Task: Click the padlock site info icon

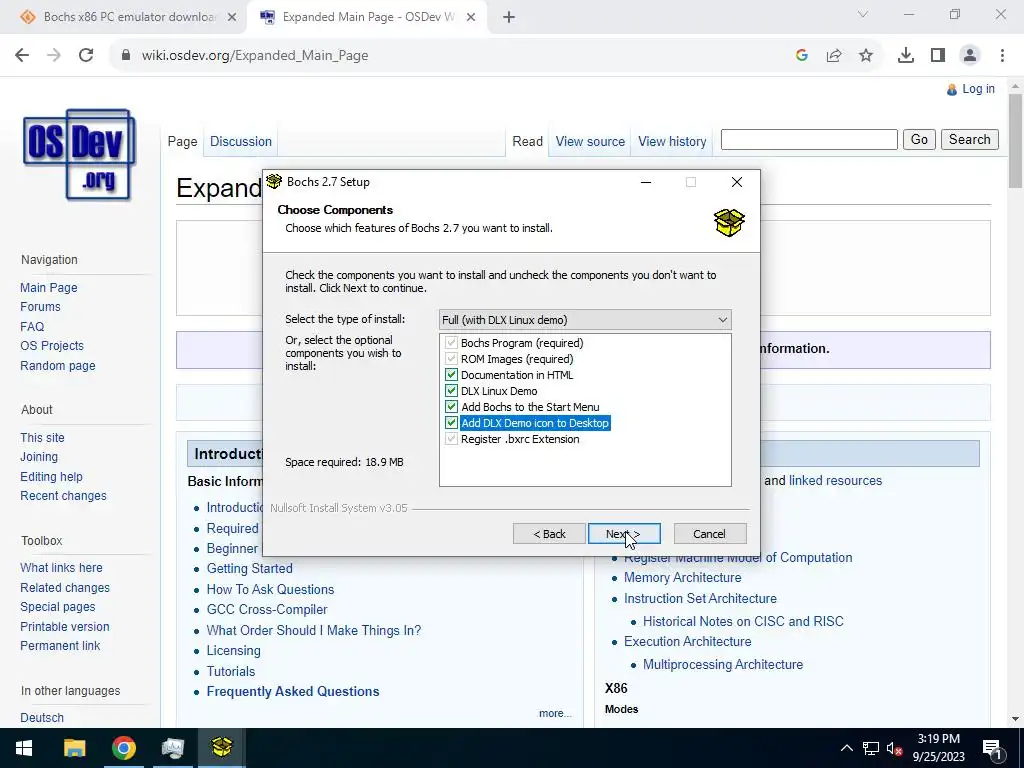Action: pyautogui.click(x=126, y=56)
